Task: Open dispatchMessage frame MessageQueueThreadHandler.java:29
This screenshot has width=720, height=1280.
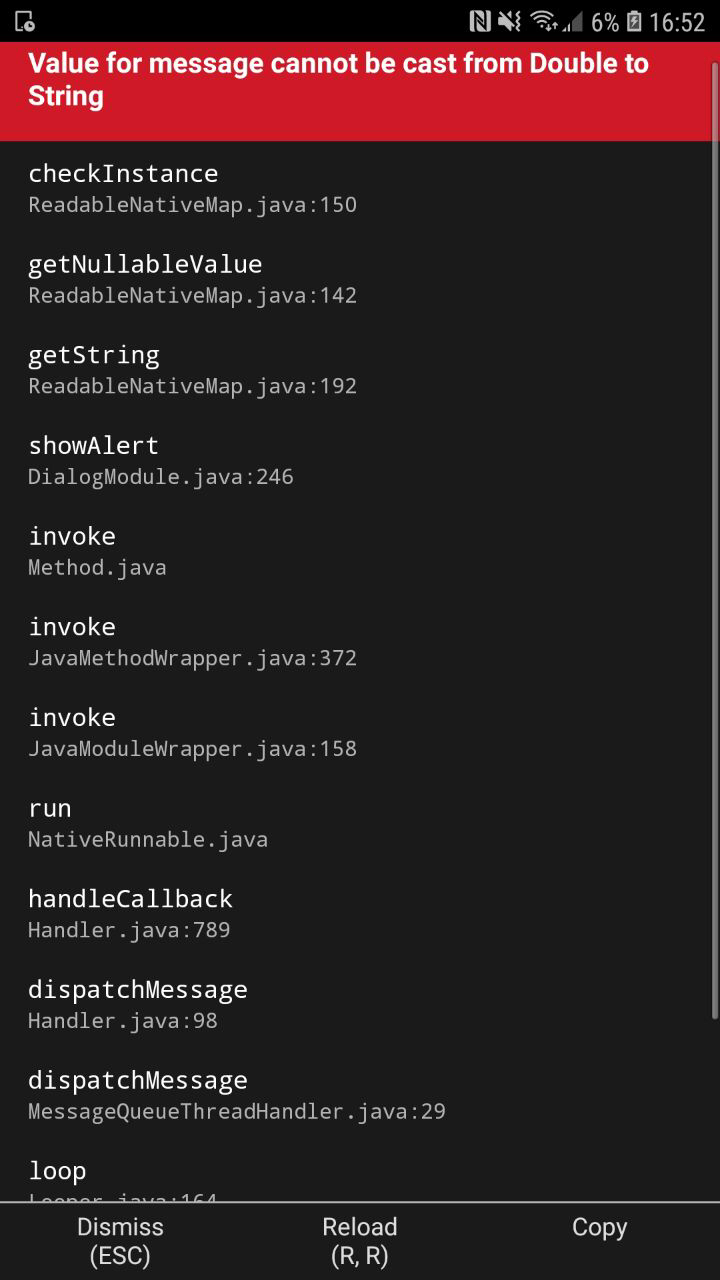Action: 360,1096
